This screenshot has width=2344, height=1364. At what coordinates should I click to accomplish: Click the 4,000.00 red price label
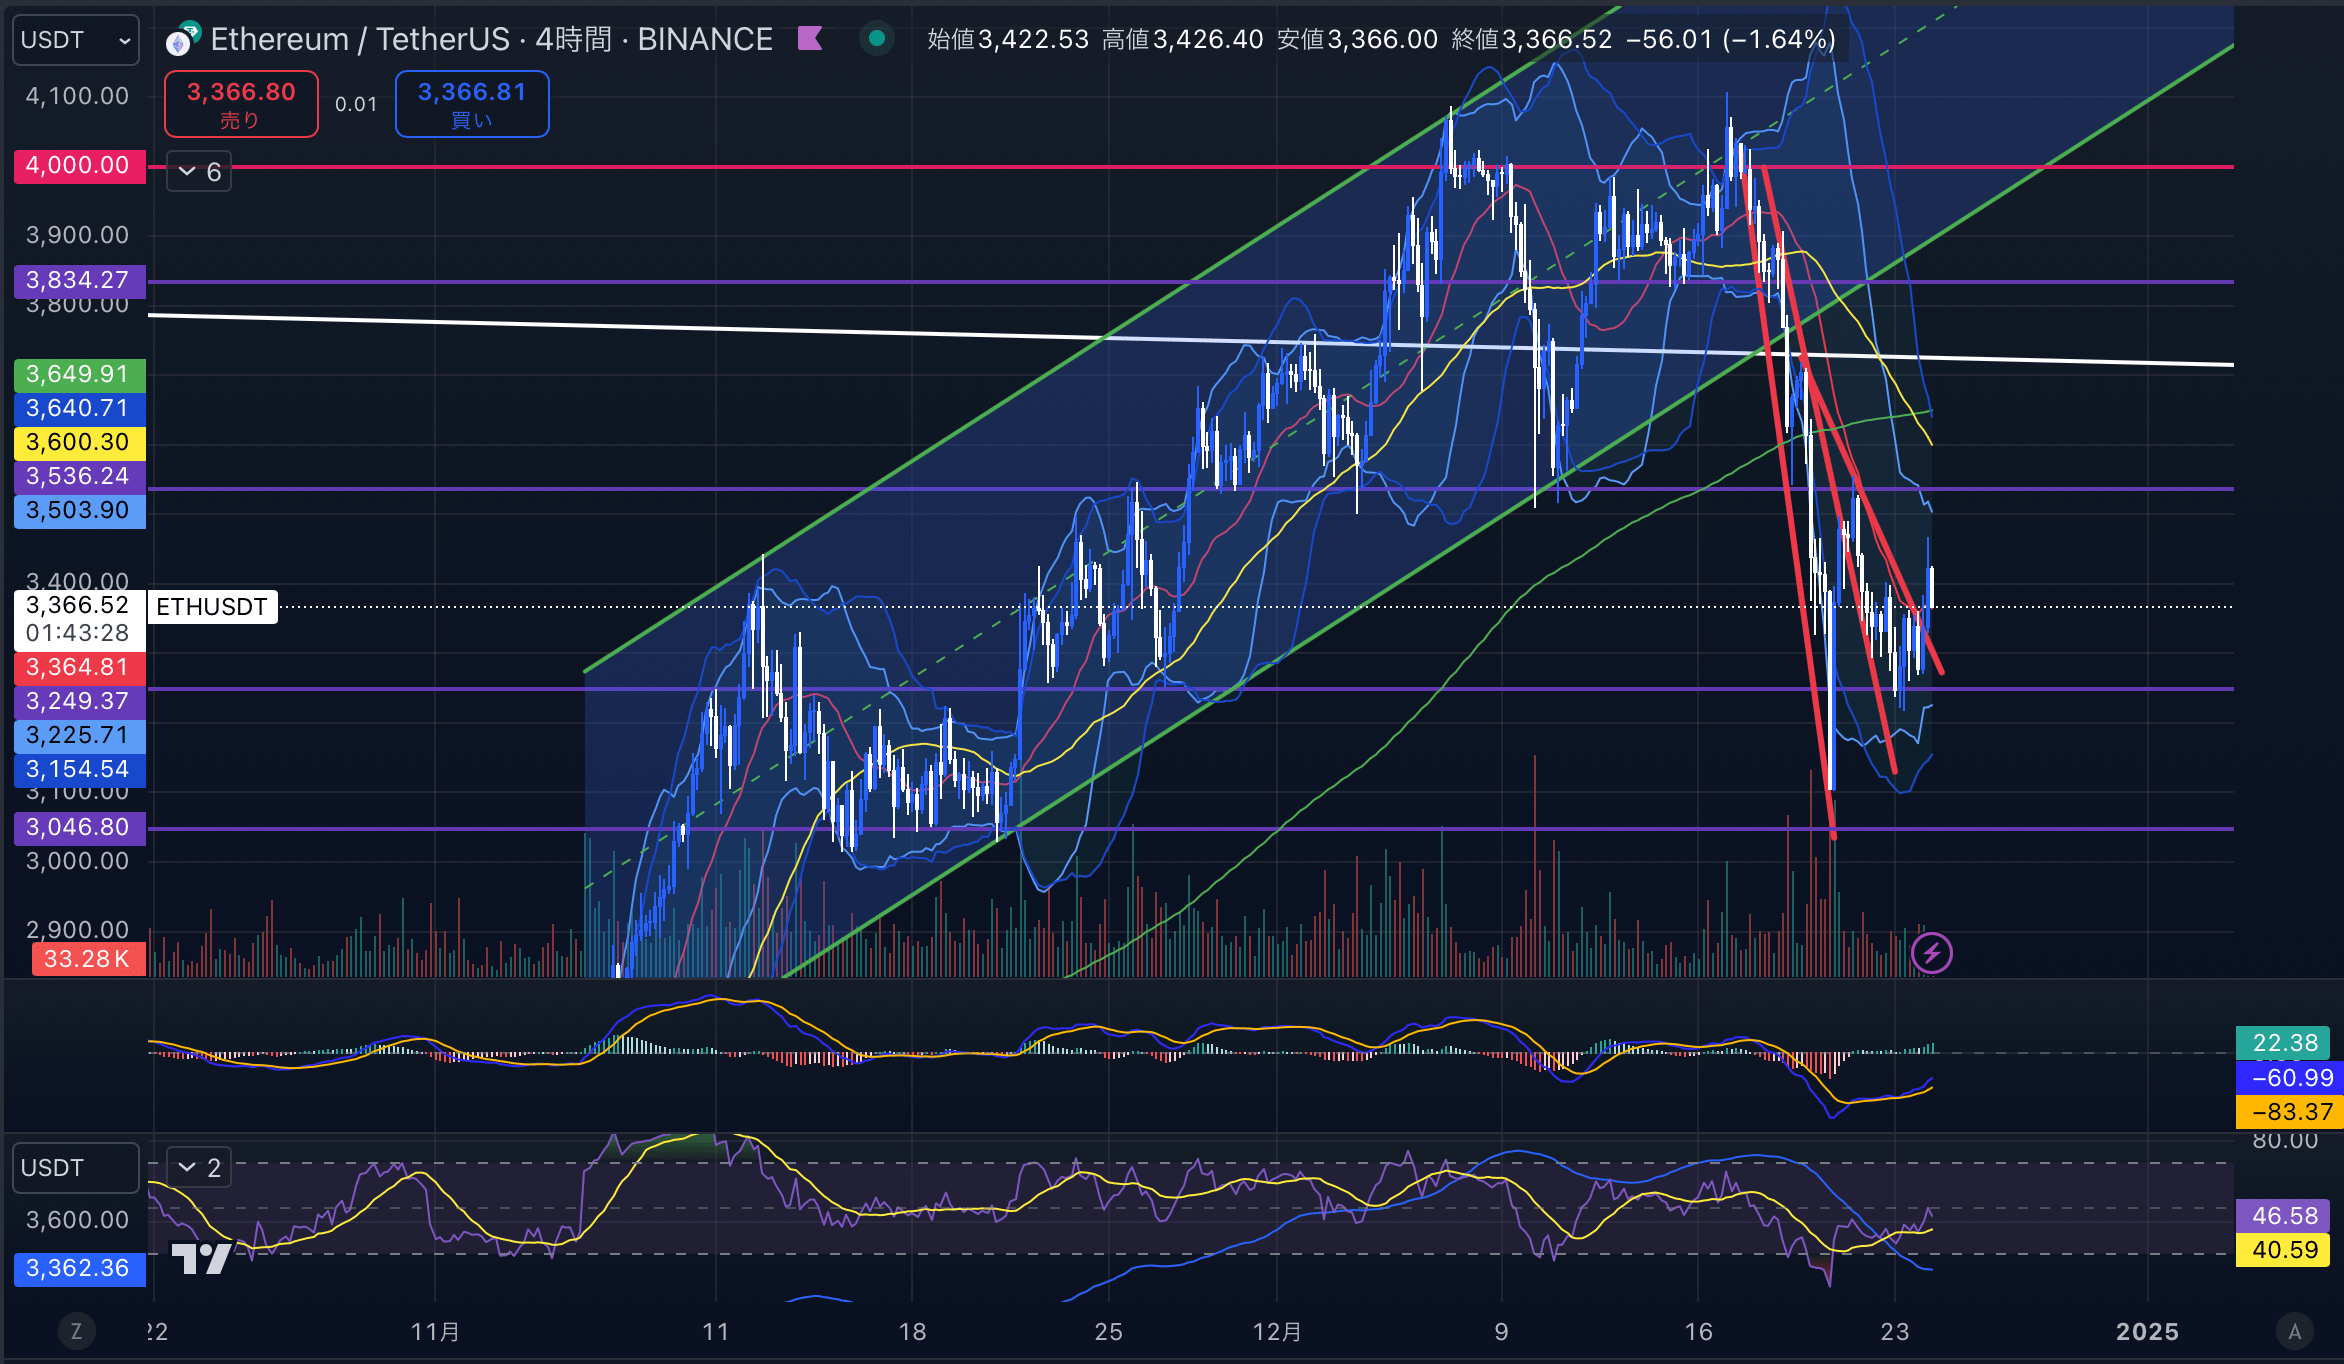point(79,166)
